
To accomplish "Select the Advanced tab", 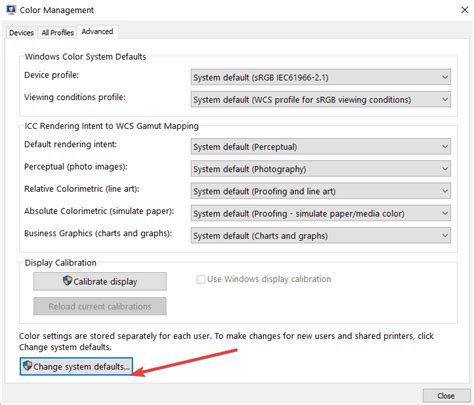I will point(97,32).
